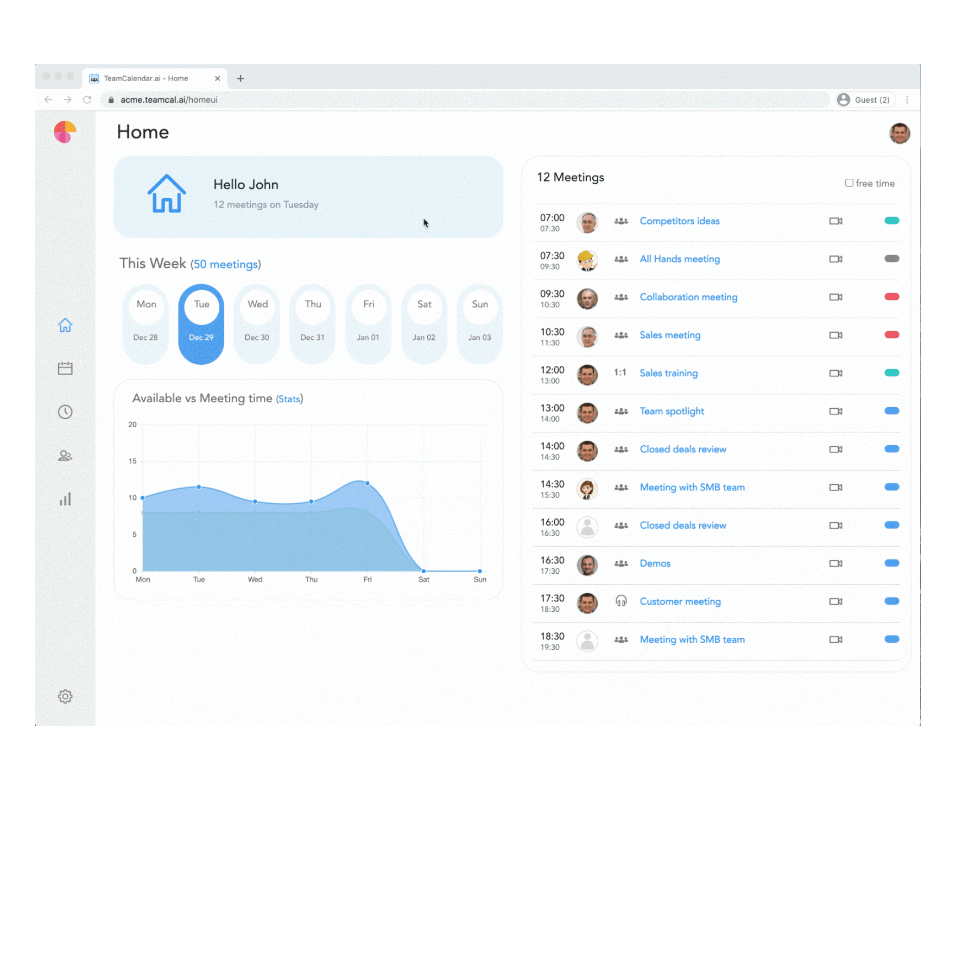Click video camera icon for Sales meeting
Viewport: 955px width, 955px height.
836,335
